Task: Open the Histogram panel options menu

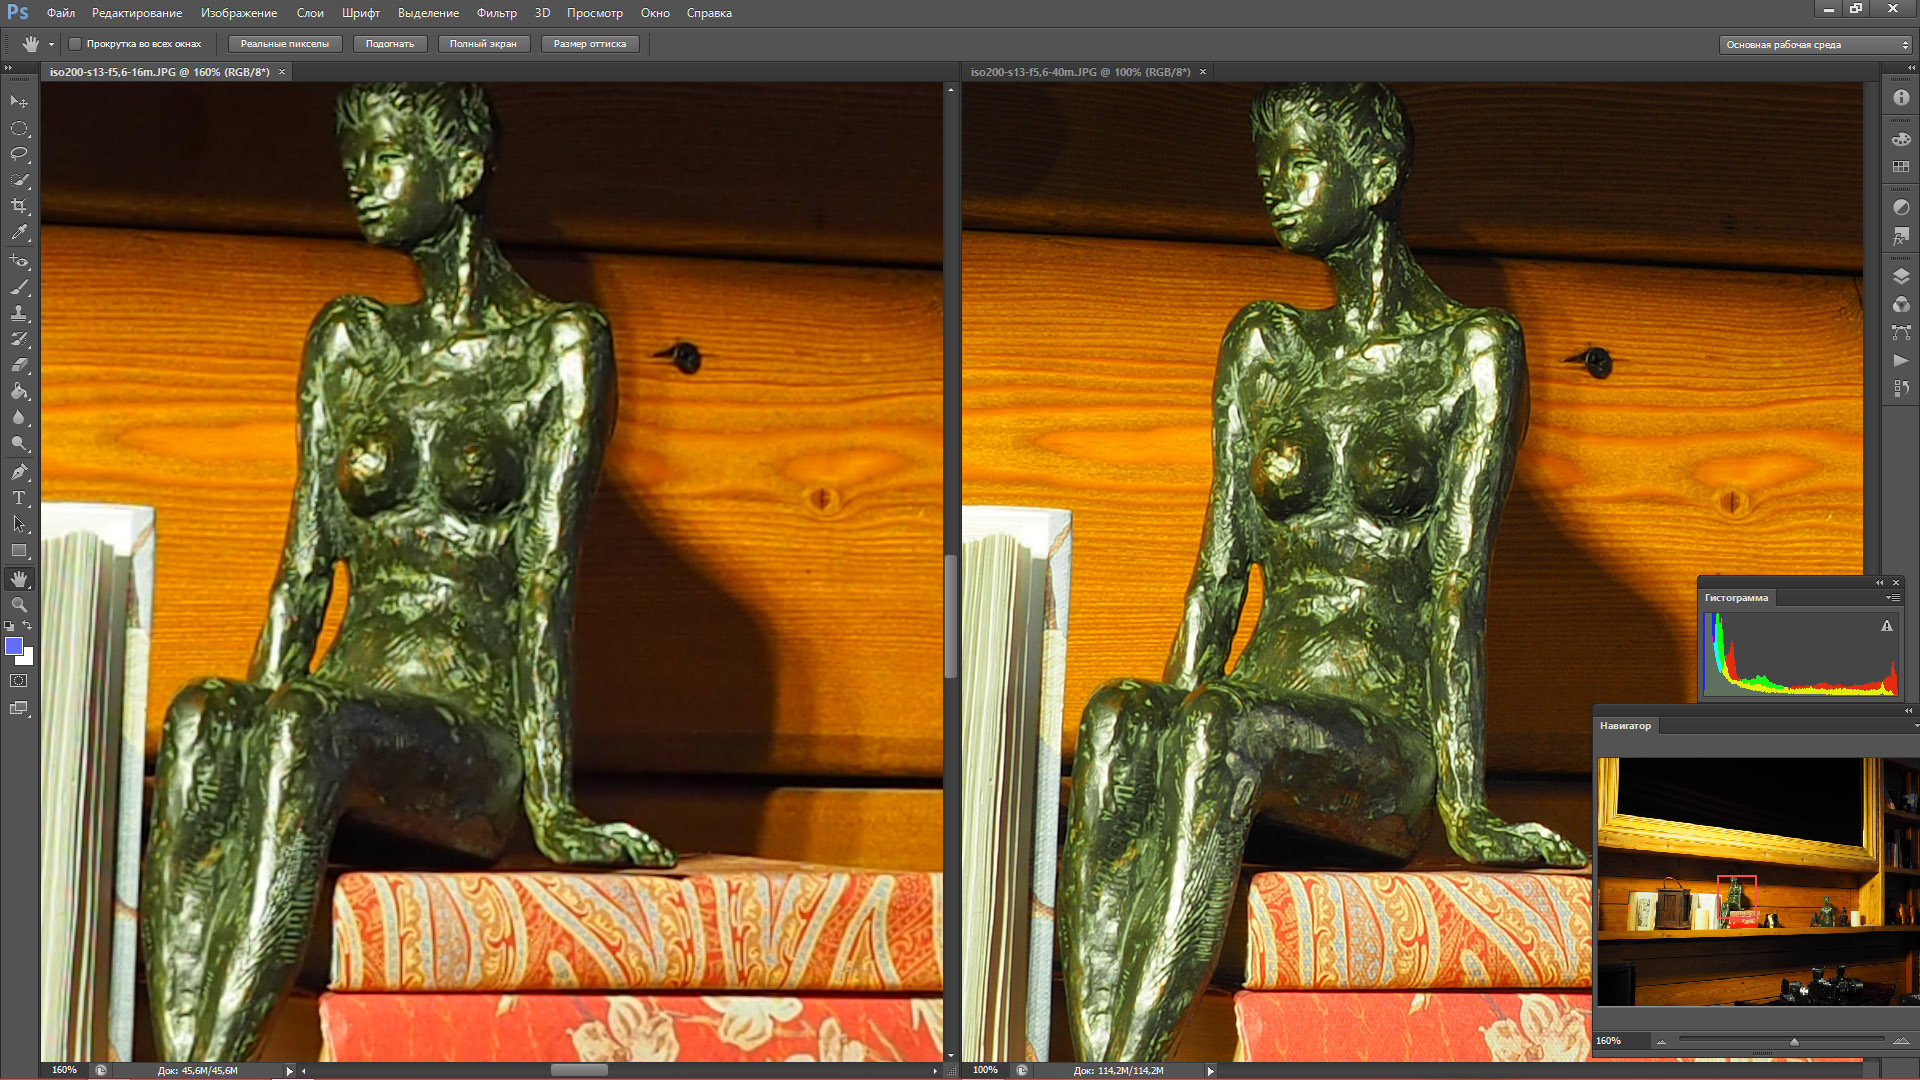Action: click(x=1892, y=598)
